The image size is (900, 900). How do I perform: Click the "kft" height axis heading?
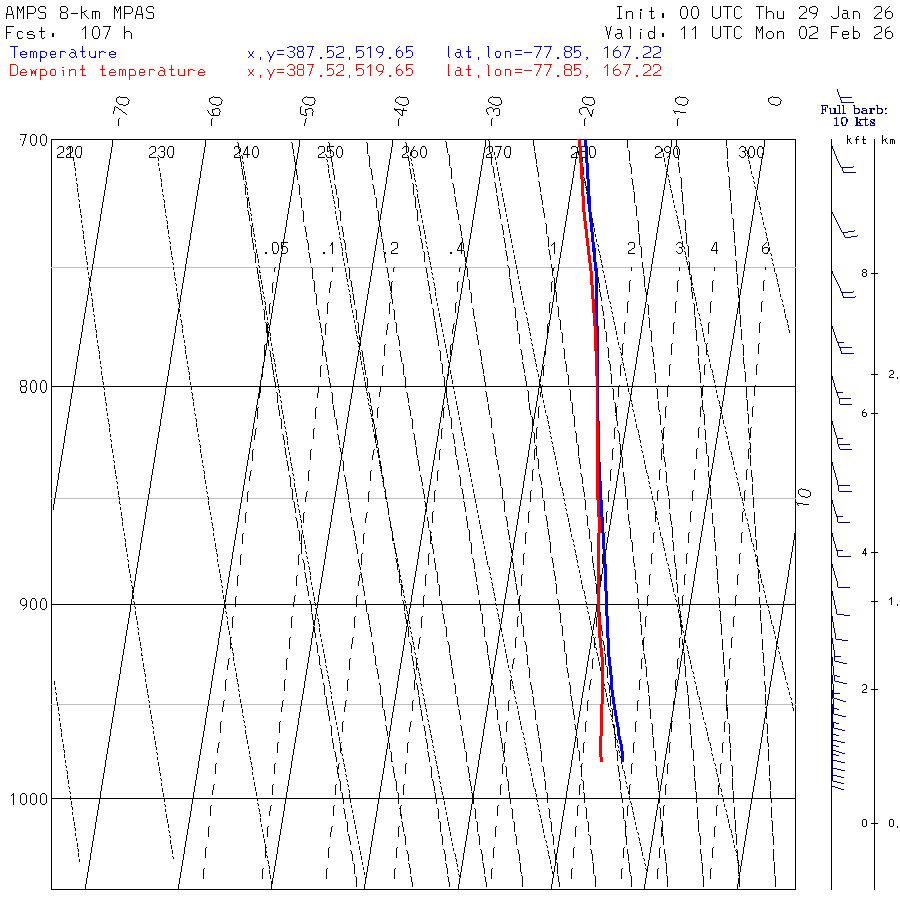[x=856, y=140]
